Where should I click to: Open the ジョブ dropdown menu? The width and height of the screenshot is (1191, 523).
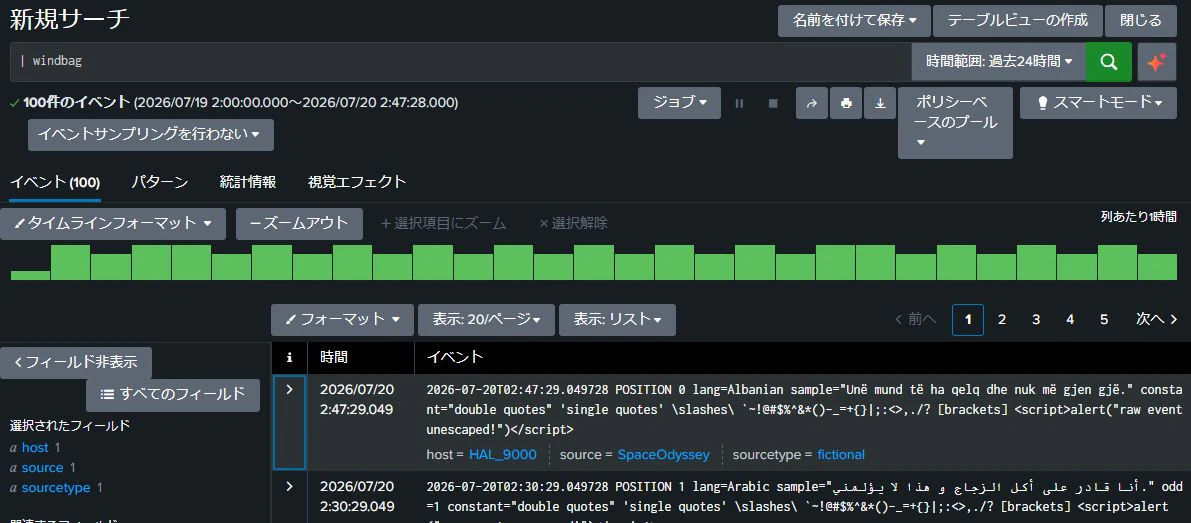679,102
